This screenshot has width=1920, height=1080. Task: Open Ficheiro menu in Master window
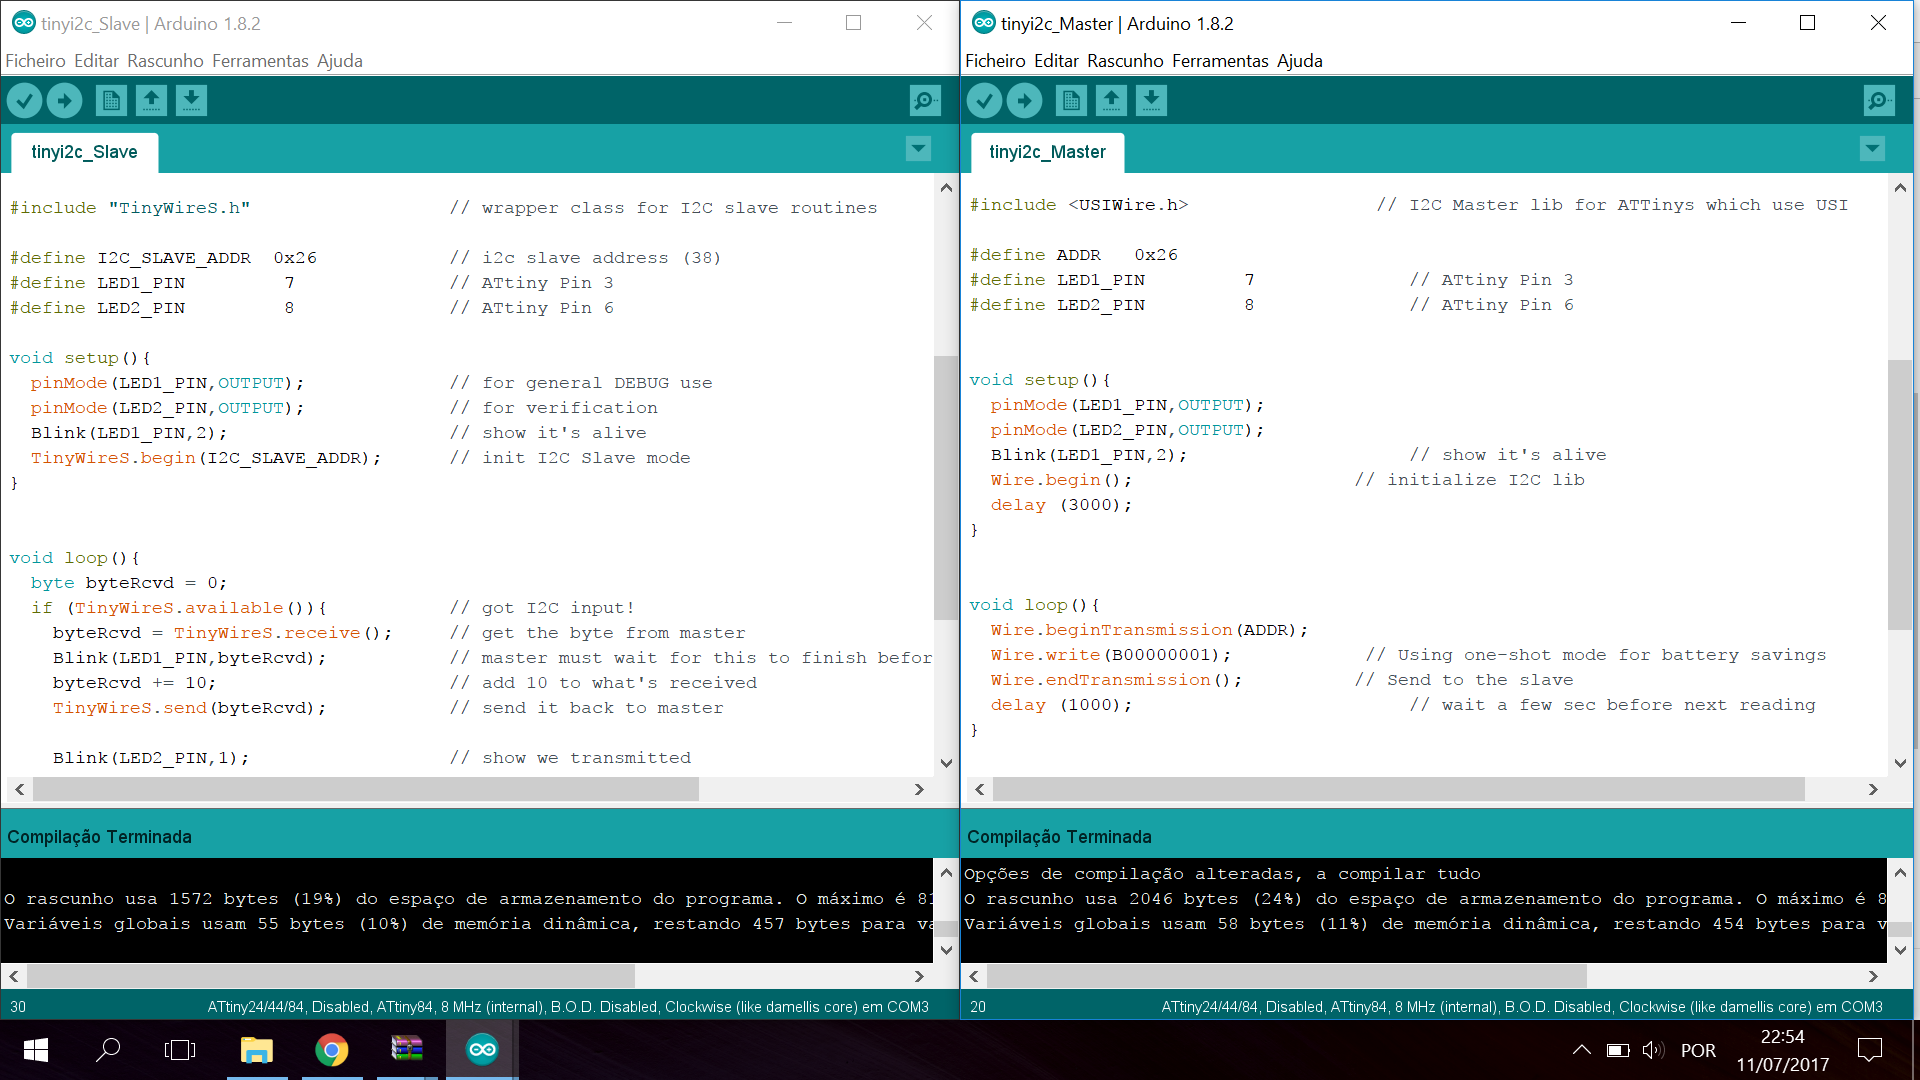[x=995, y=61]
